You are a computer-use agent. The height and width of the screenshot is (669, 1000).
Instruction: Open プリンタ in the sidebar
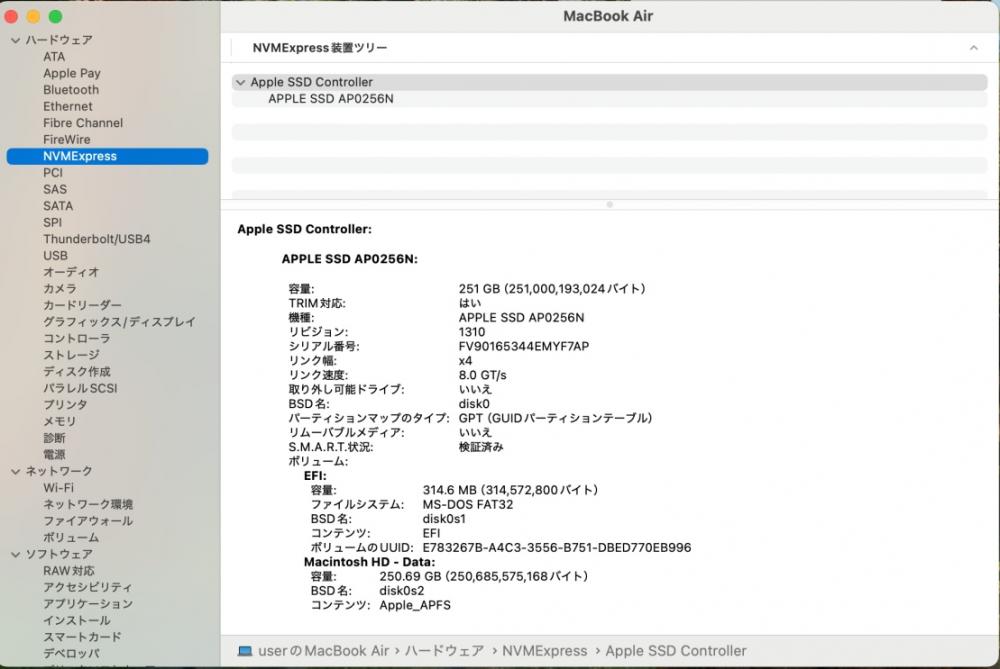[65, 405]
